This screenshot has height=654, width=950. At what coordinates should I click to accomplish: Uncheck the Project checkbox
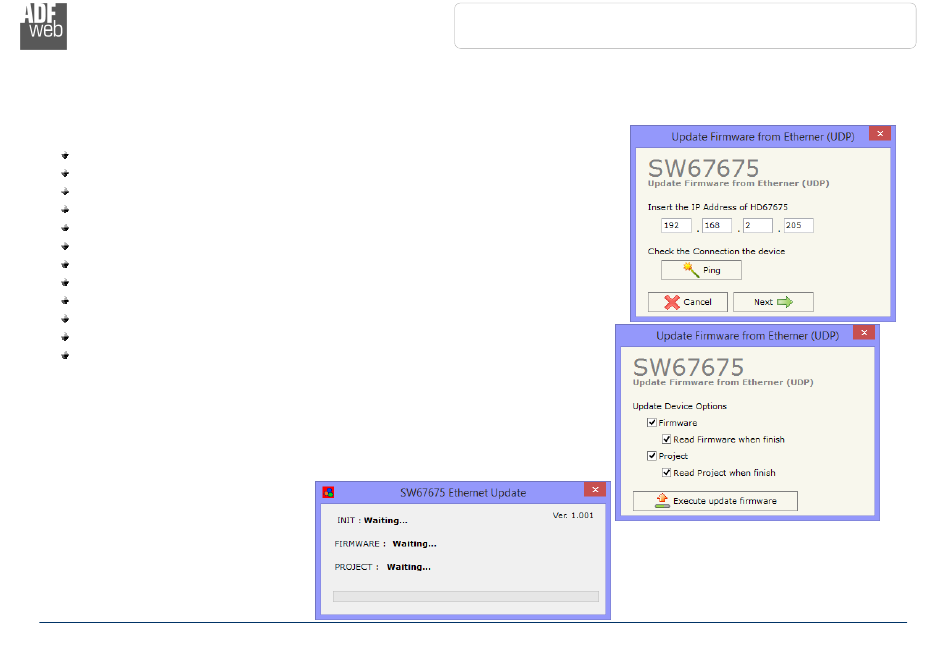[x=652, y=456]
